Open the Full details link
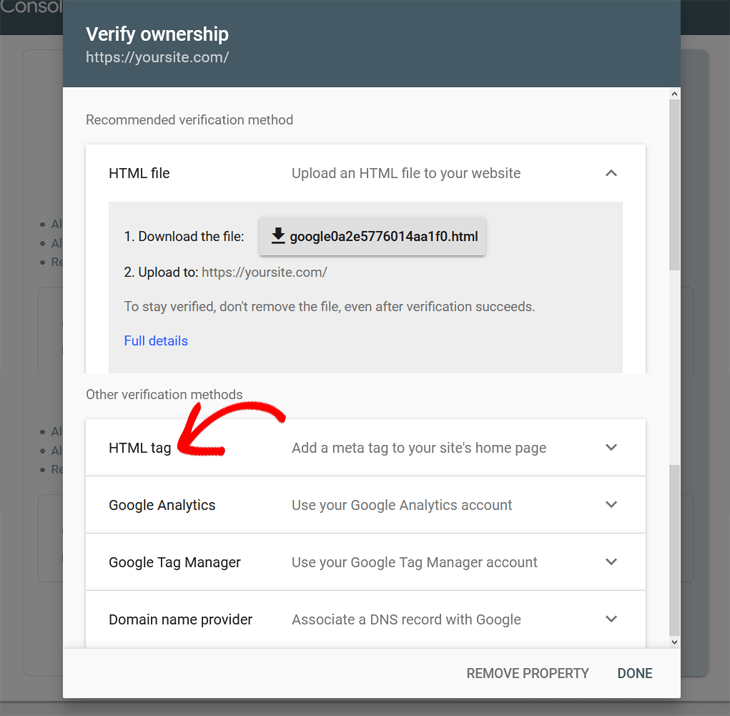This screenshot has width=730, height=716. tap(156, 341)
